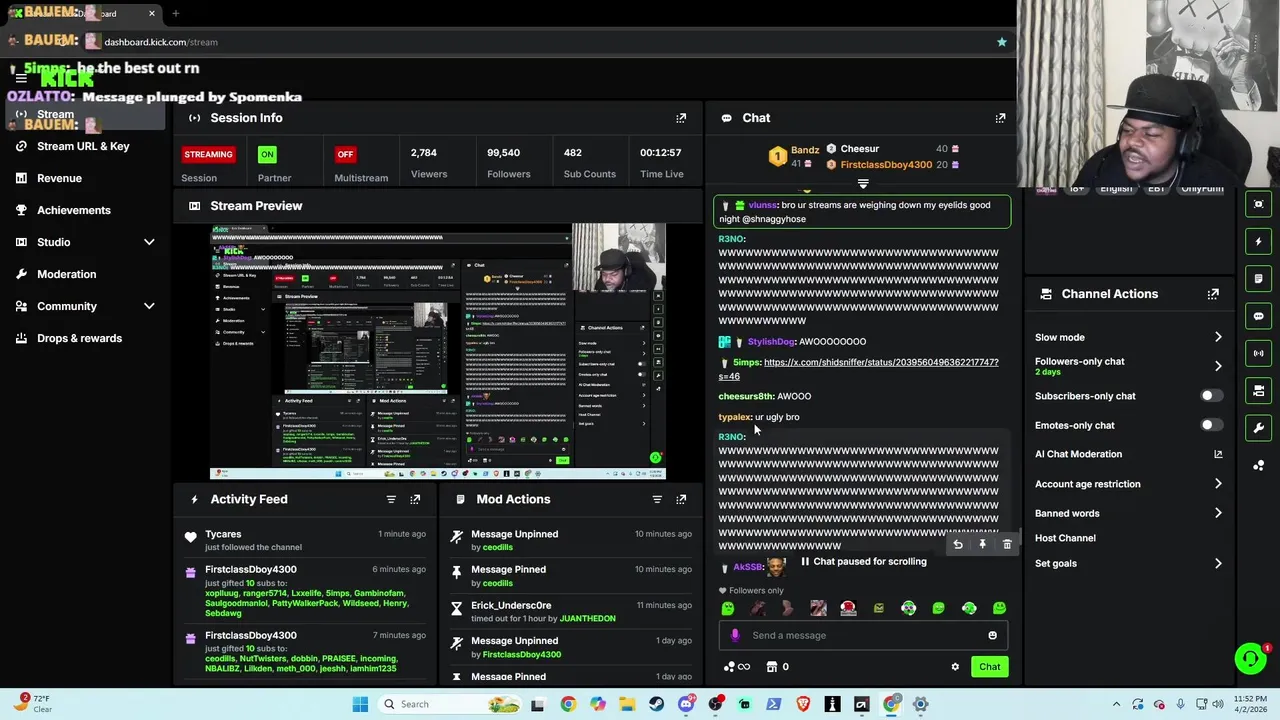
Task: Click ceodills in Message Unpinned entry
Action: (x=498, y=547)
